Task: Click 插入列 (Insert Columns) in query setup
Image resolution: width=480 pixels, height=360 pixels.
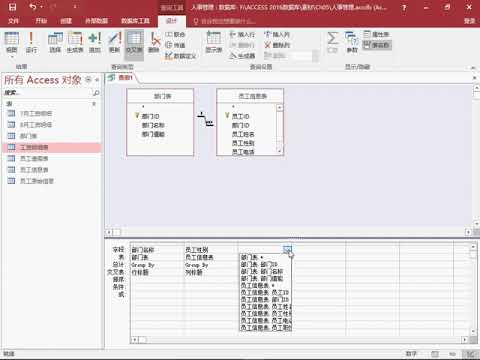Action: (277, 34)
